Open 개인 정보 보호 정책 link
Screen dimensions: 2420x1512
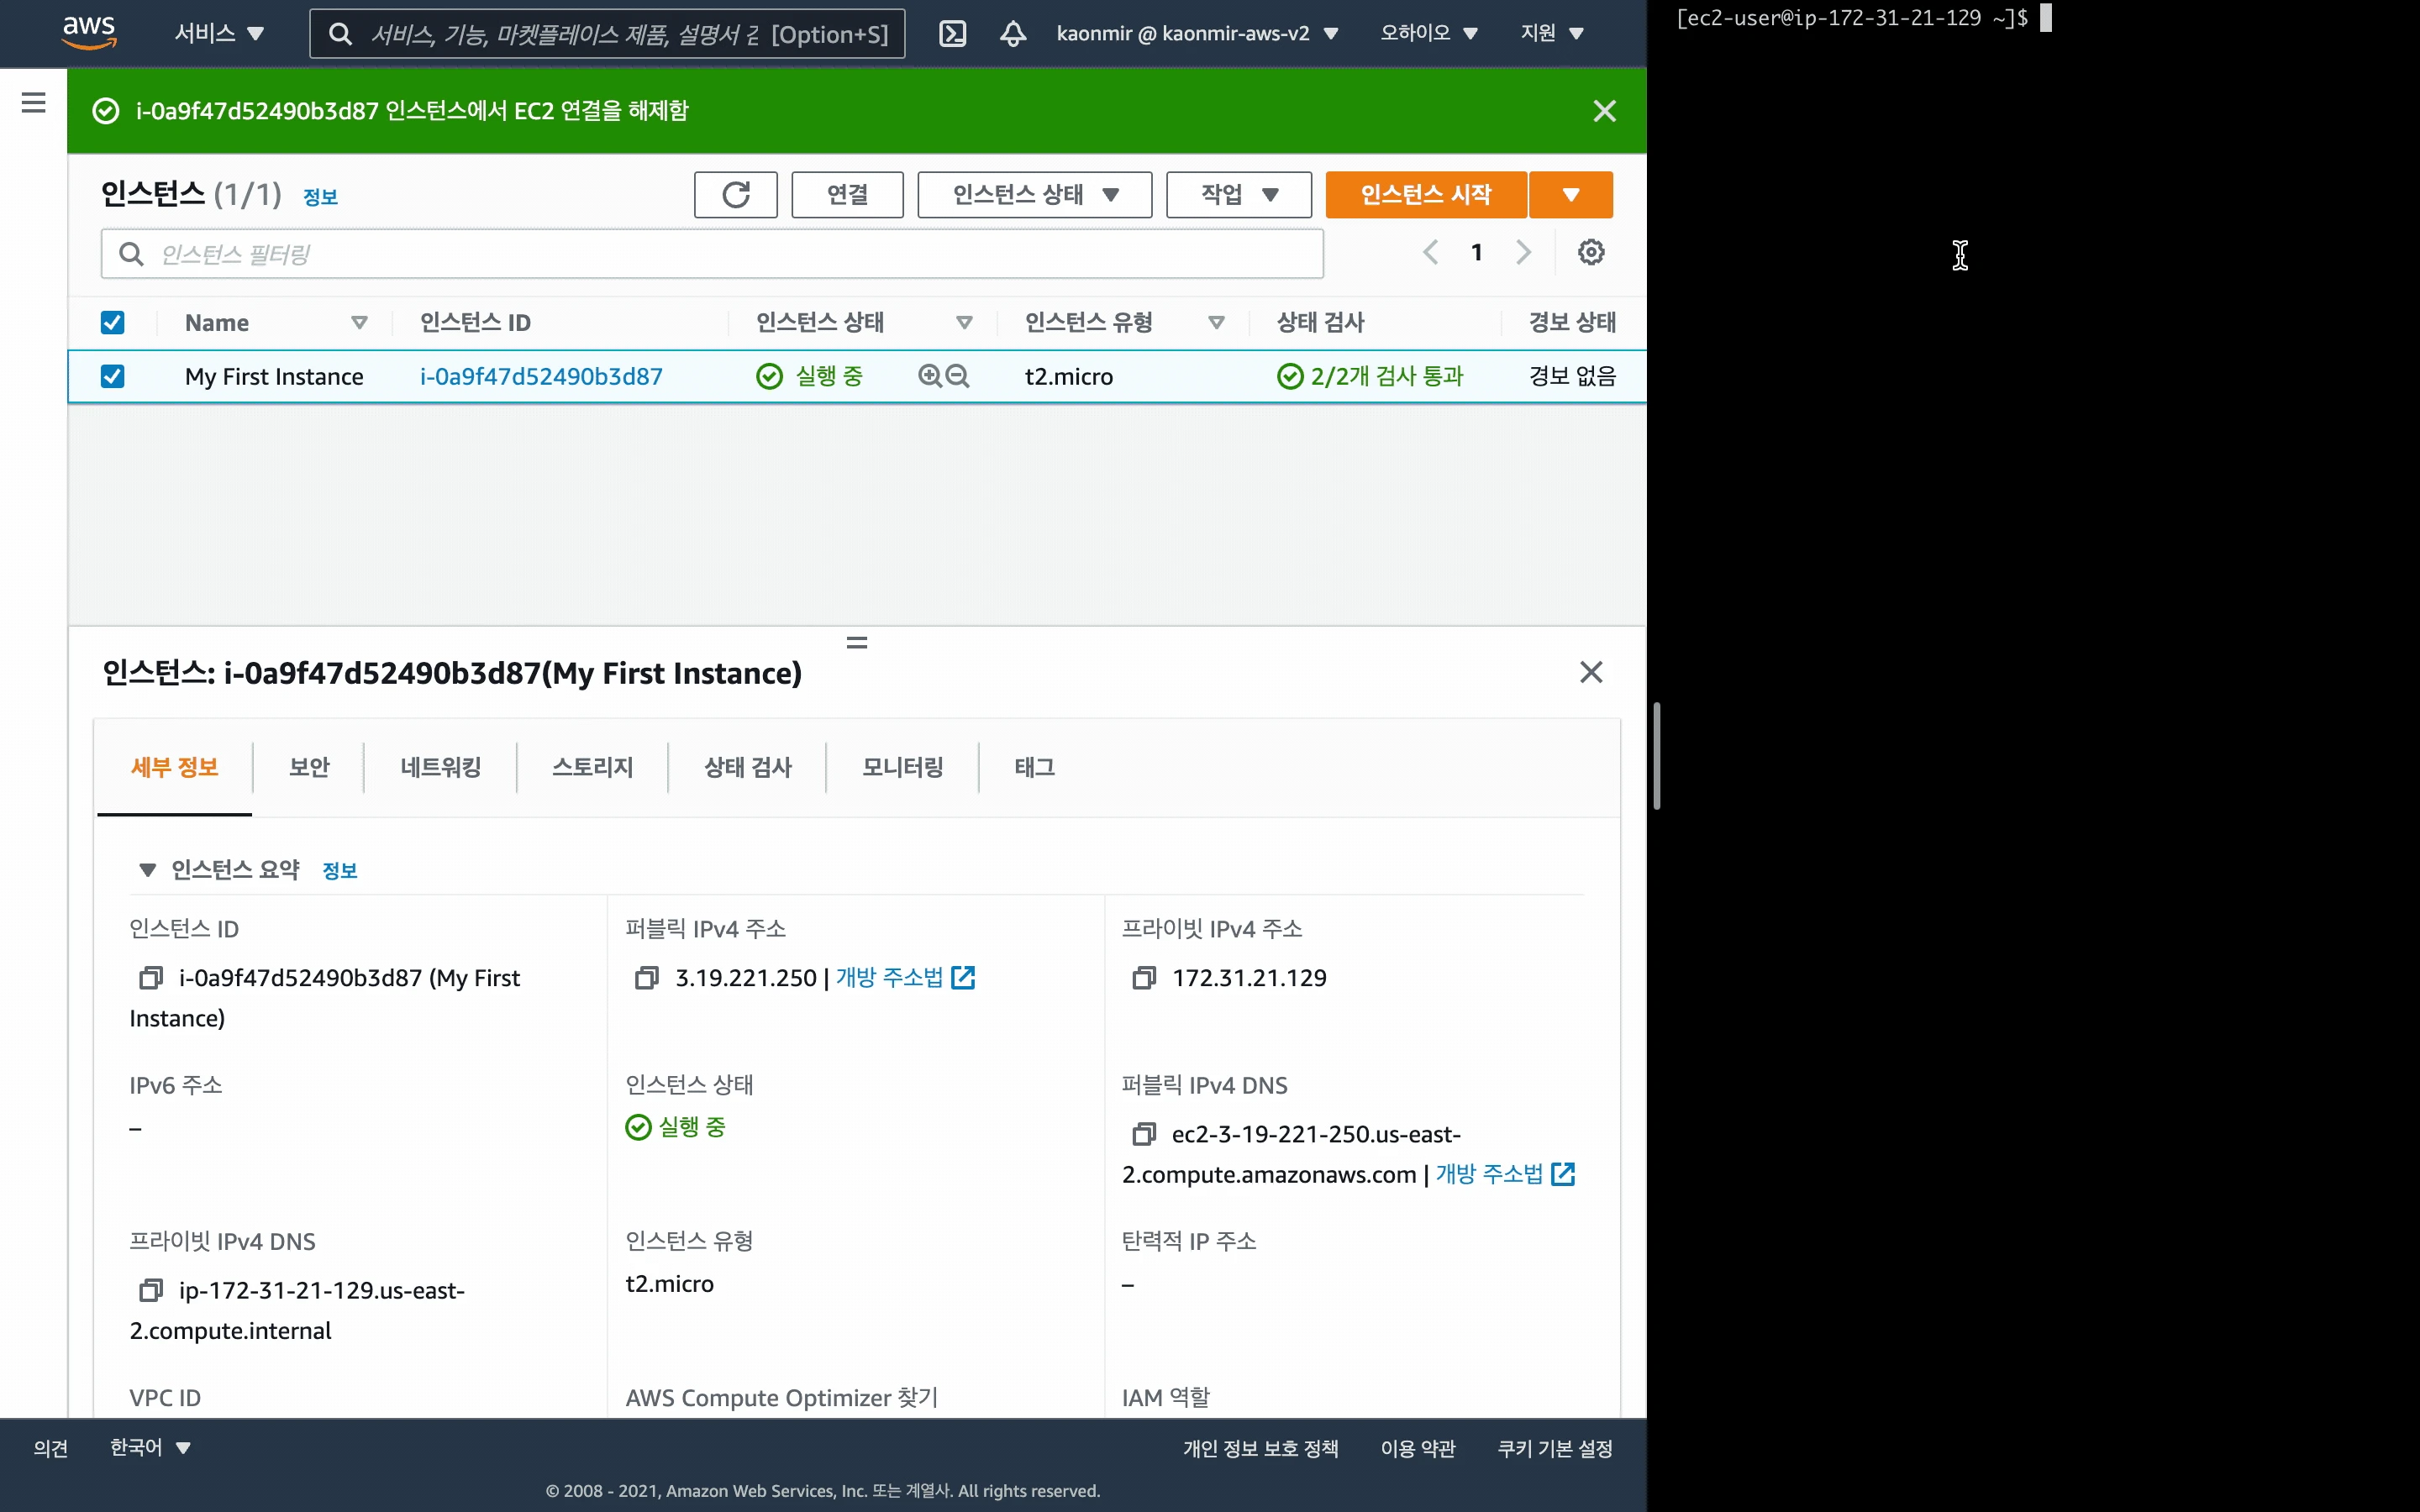[x=1260, y=1448]
